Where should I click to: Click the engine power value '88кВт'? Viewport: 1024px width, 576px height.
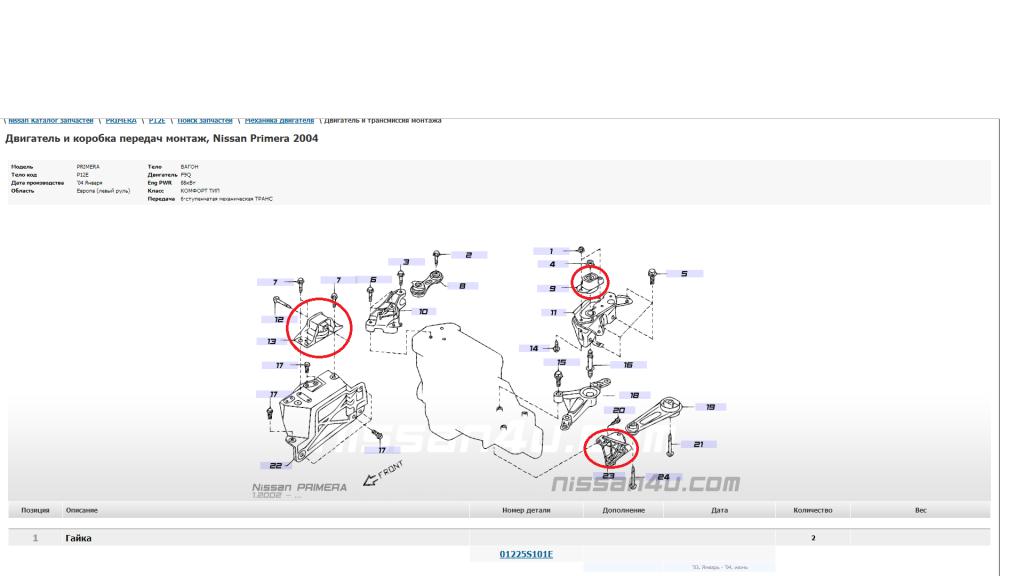188,183
